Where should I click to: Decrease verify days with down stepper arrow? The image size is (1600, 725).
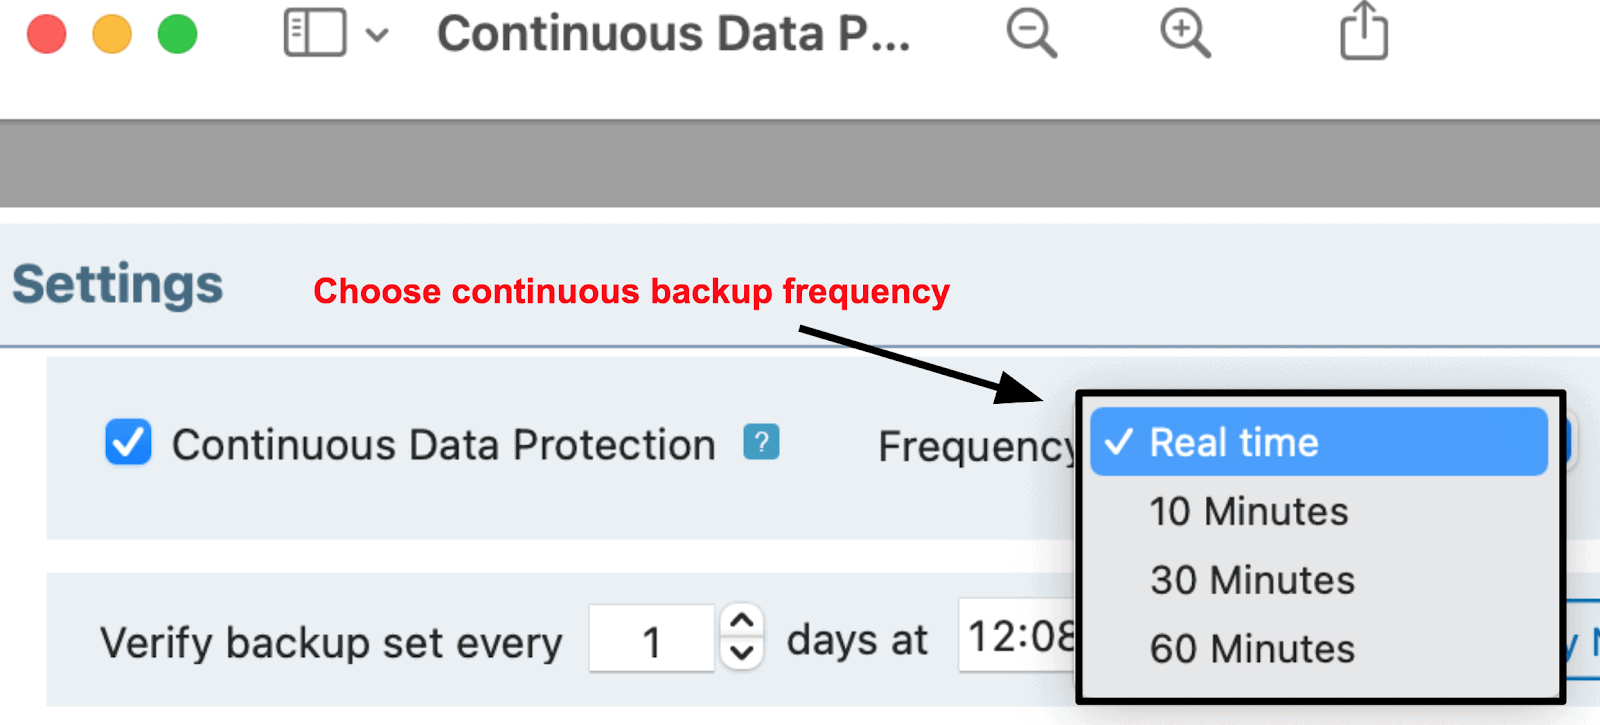[741, 653]
